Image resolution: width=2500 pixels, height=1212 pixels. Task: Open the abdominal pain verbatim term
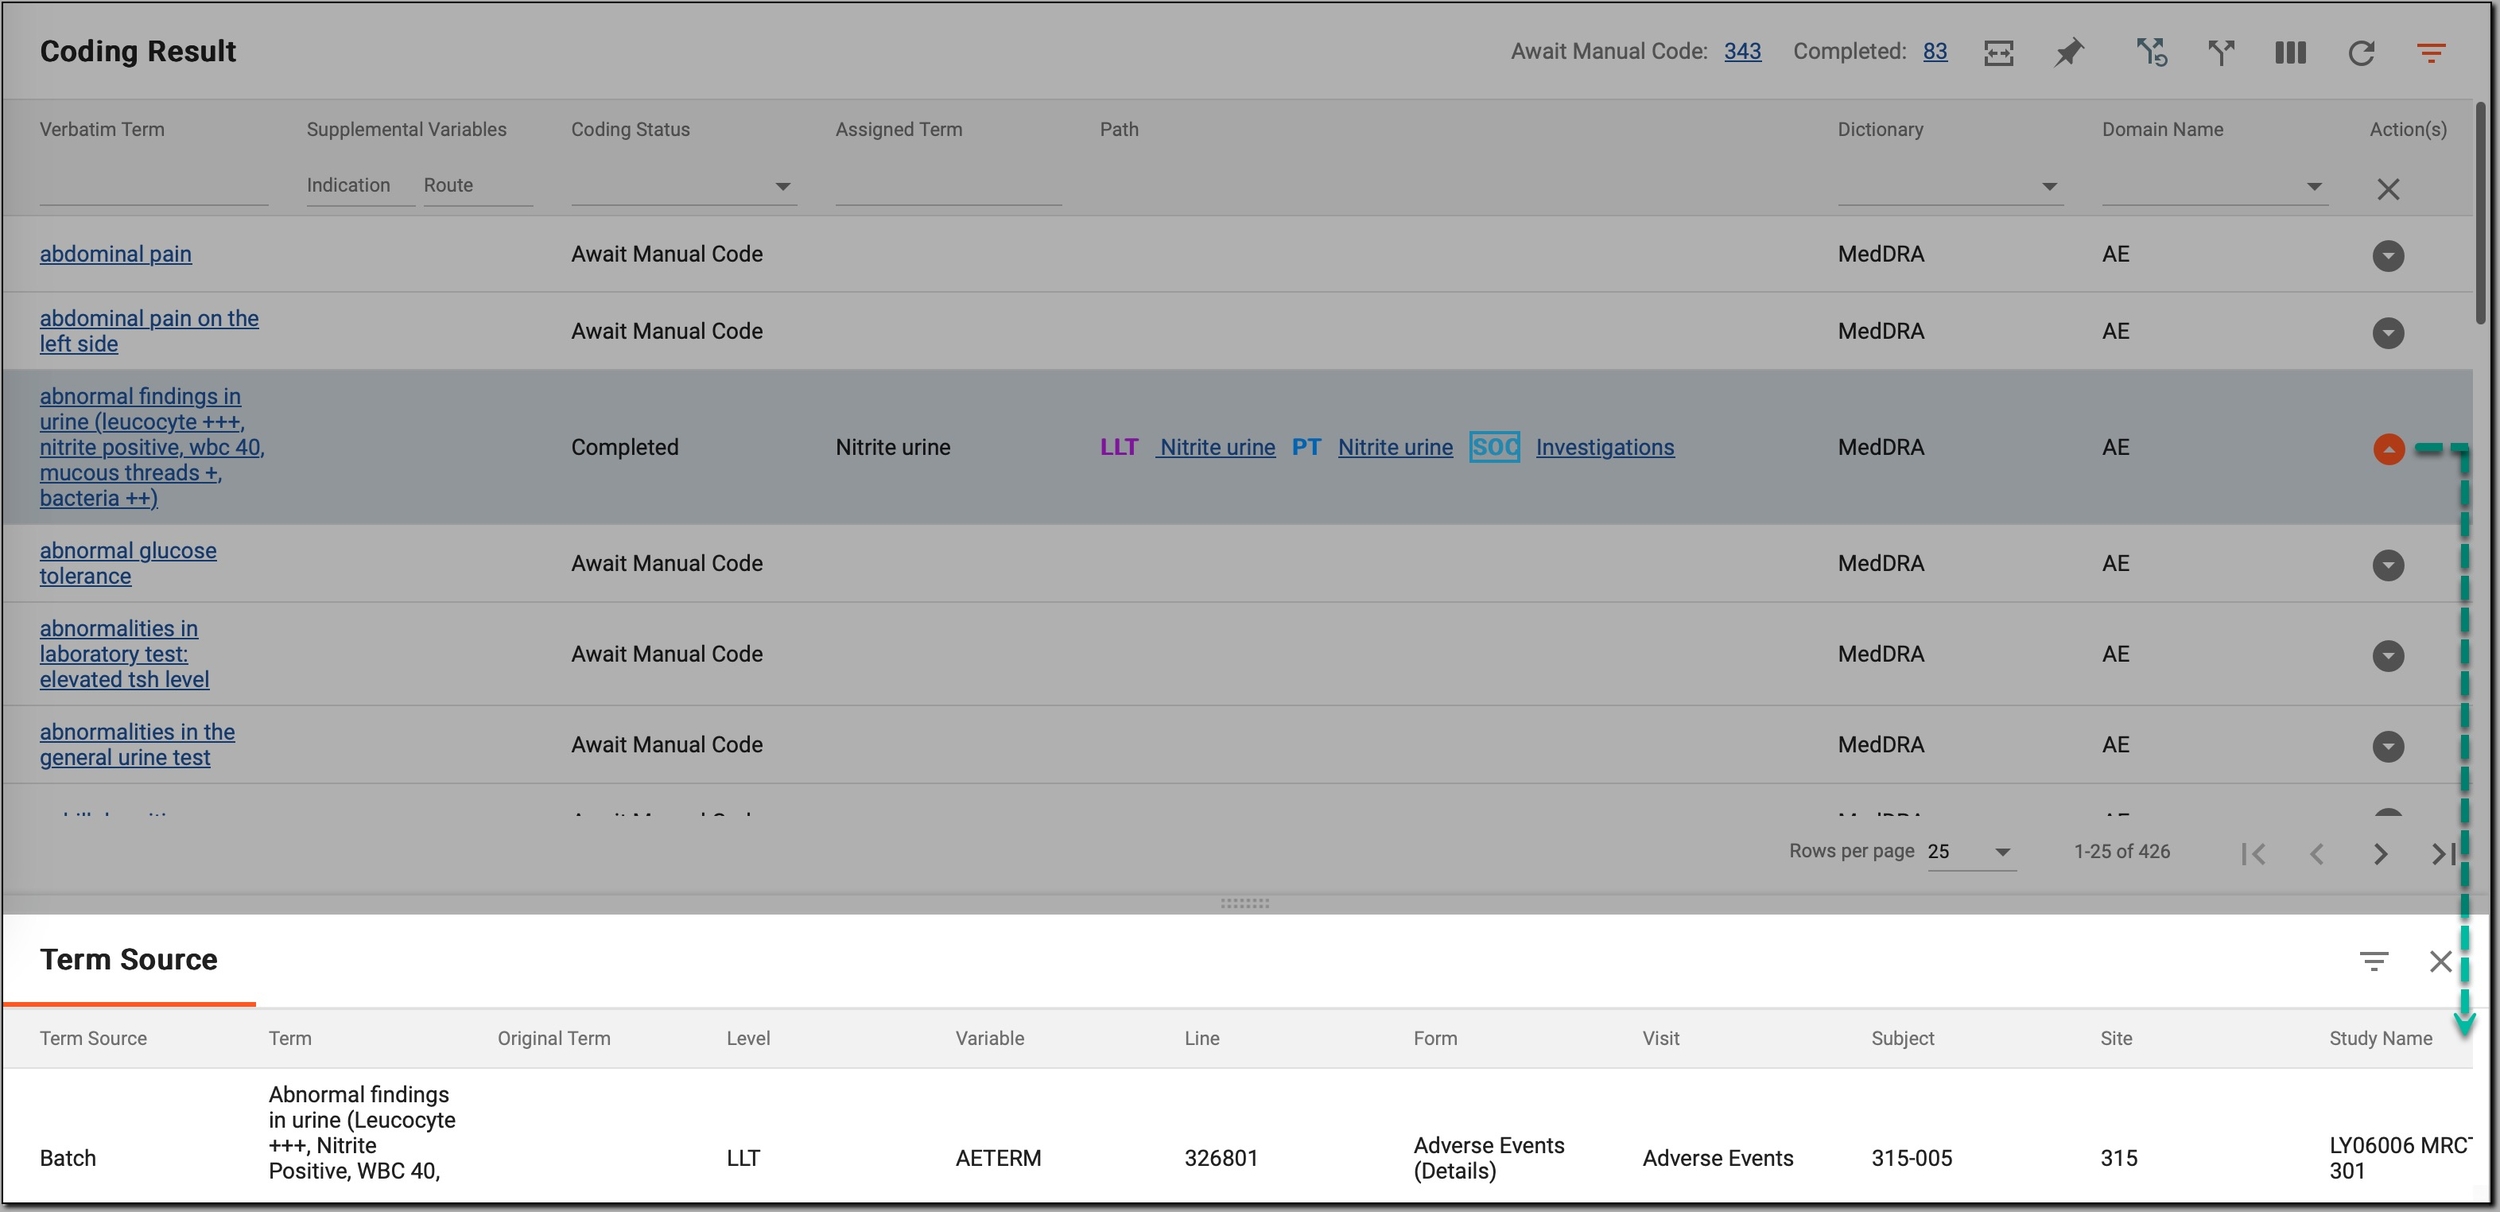click(x=115, y=254)
